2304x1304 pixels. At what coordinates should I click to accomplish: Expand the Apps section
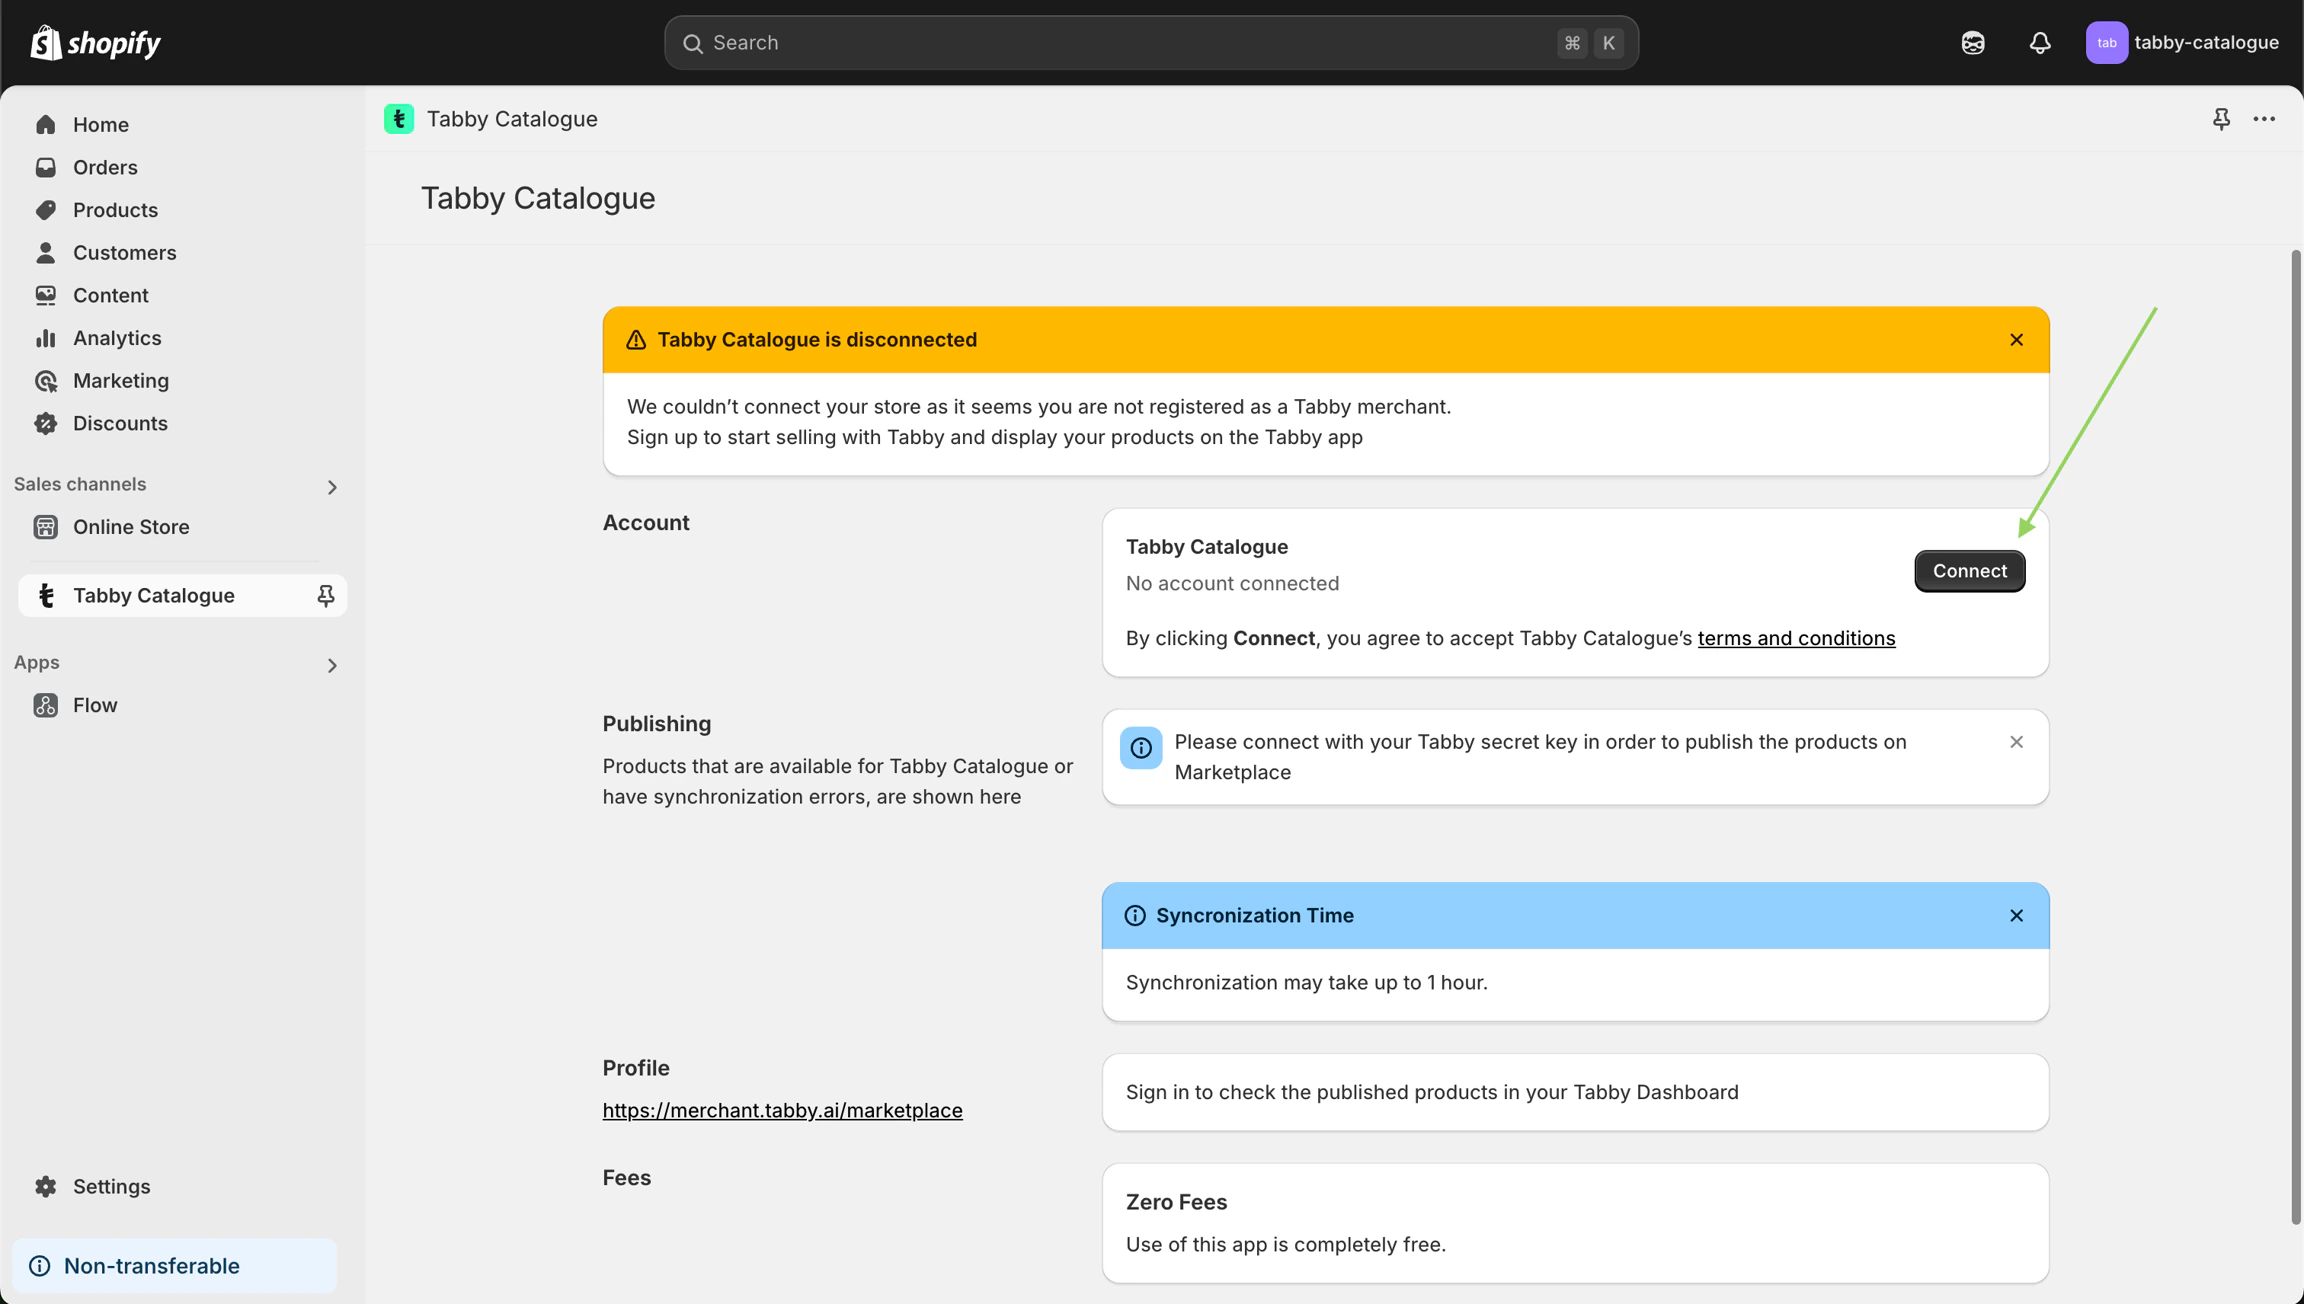[332, 665]
